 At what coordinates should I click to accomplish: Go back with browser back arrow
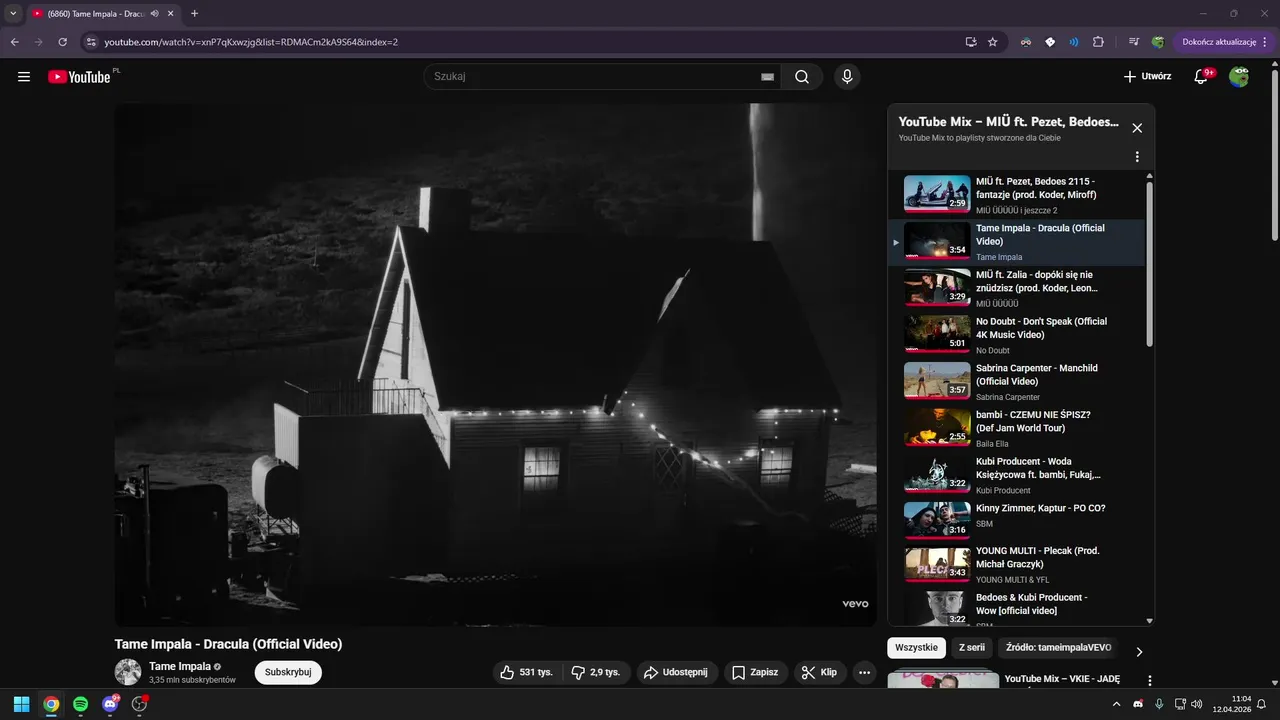pyautogui.click(x=14, y=42)
